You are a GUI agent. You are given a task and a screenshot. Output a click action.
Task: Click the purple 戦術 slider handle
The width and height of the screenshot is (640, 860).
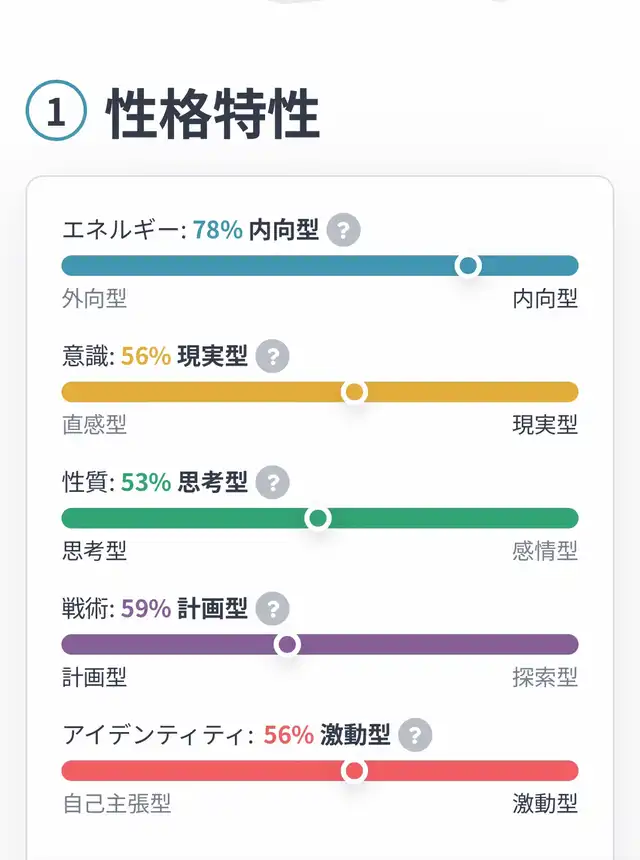pos(287,644)
